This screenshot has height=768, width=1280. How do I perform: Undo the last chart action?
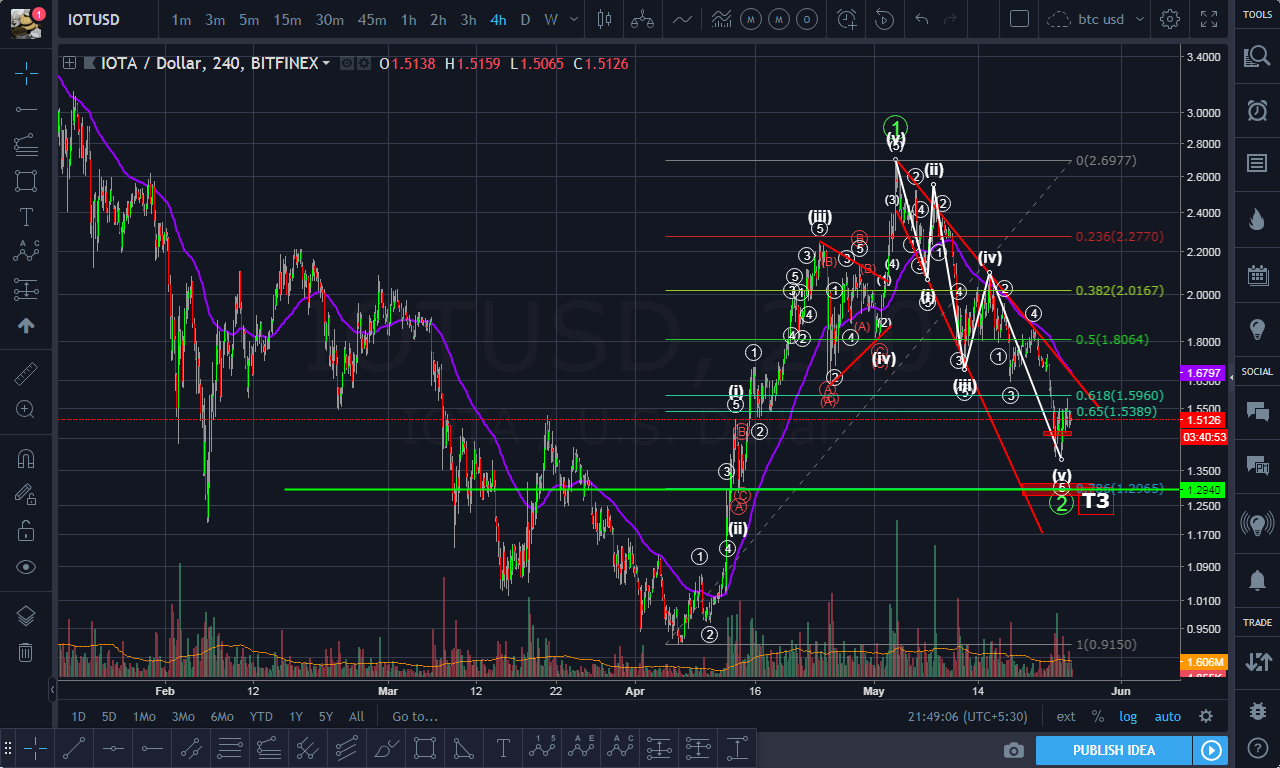click(922, 19)
